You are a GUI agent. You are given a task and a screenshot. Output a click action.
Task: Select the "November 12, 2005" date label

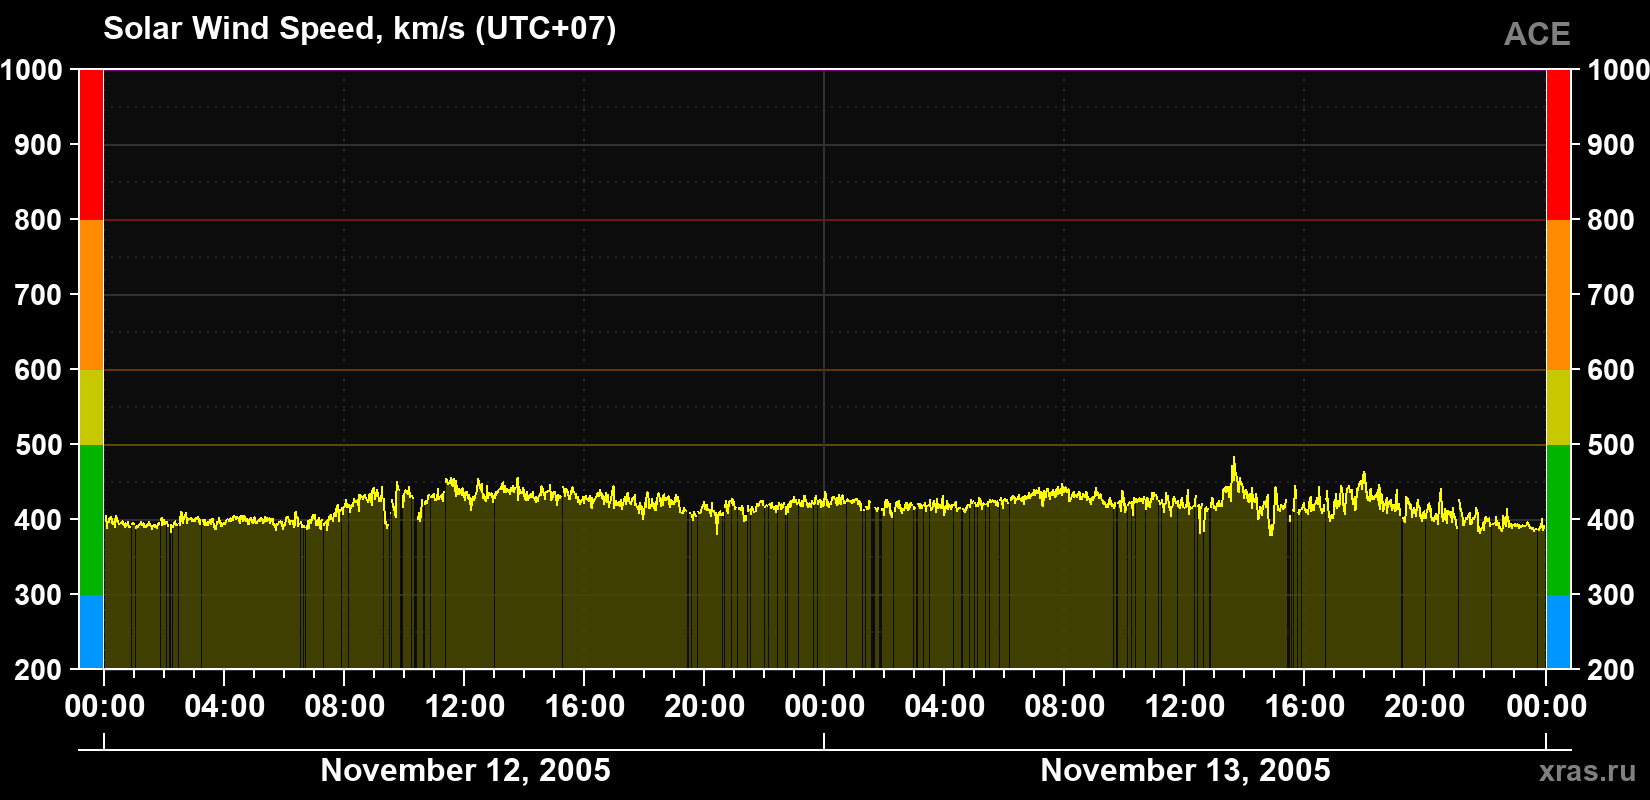coord(465,770)
